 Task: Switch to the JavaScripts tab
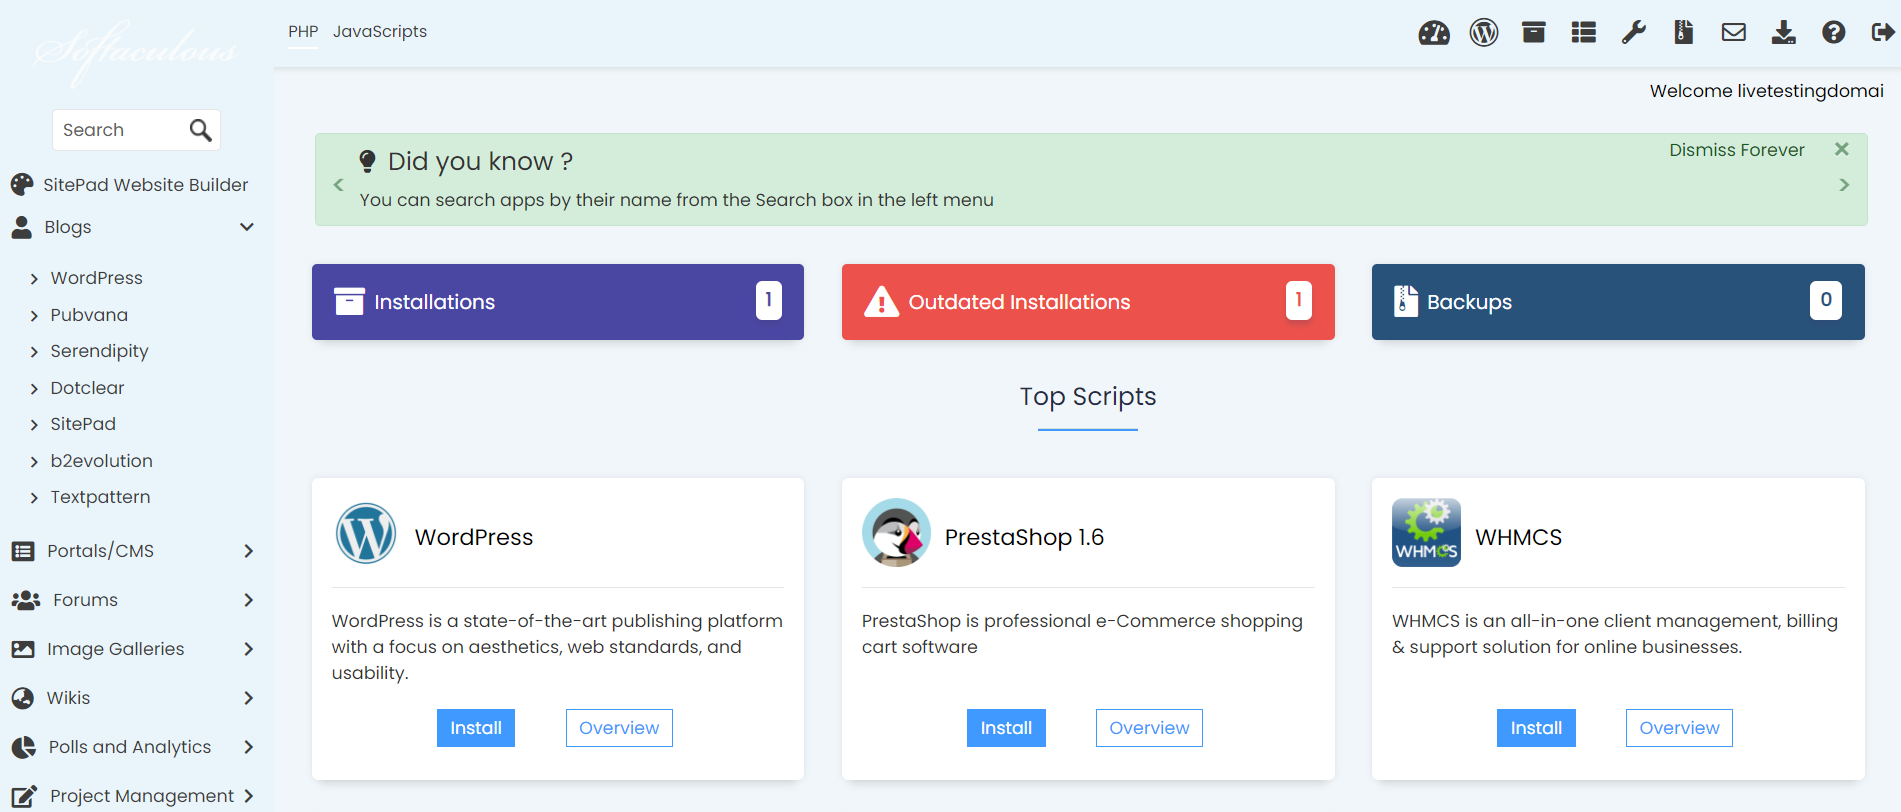(380, 32)
